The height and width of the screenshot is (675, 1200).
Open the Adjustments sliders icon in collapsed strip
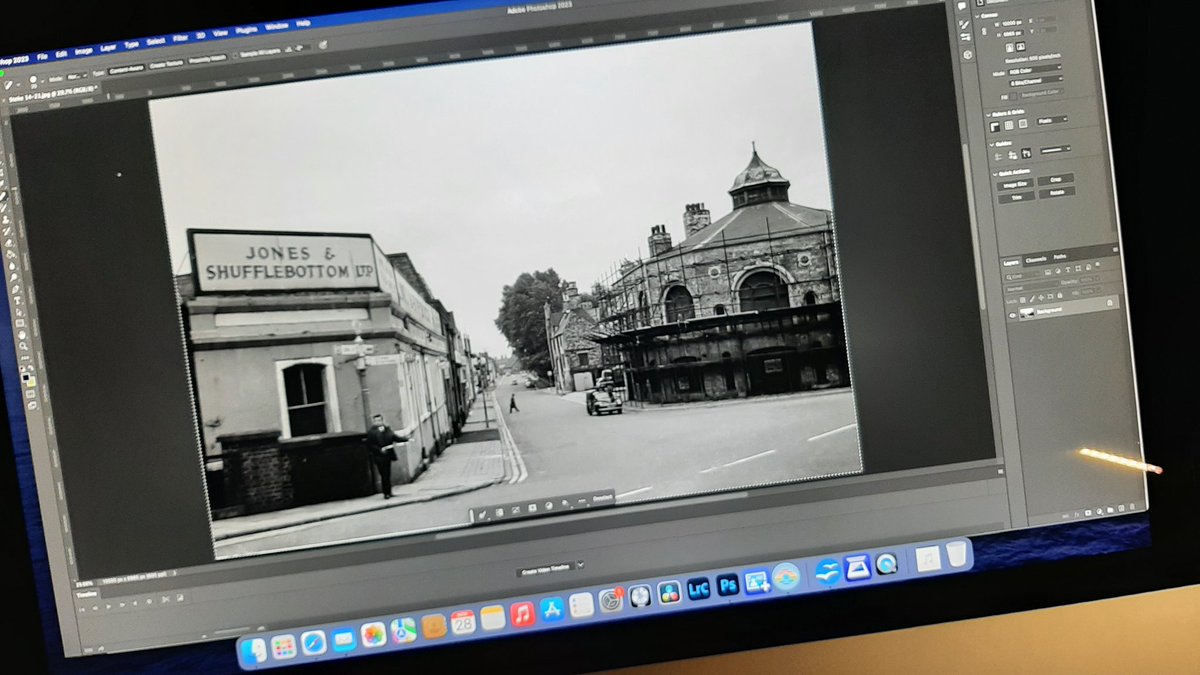pyautogui.click(x=965, y=37)
